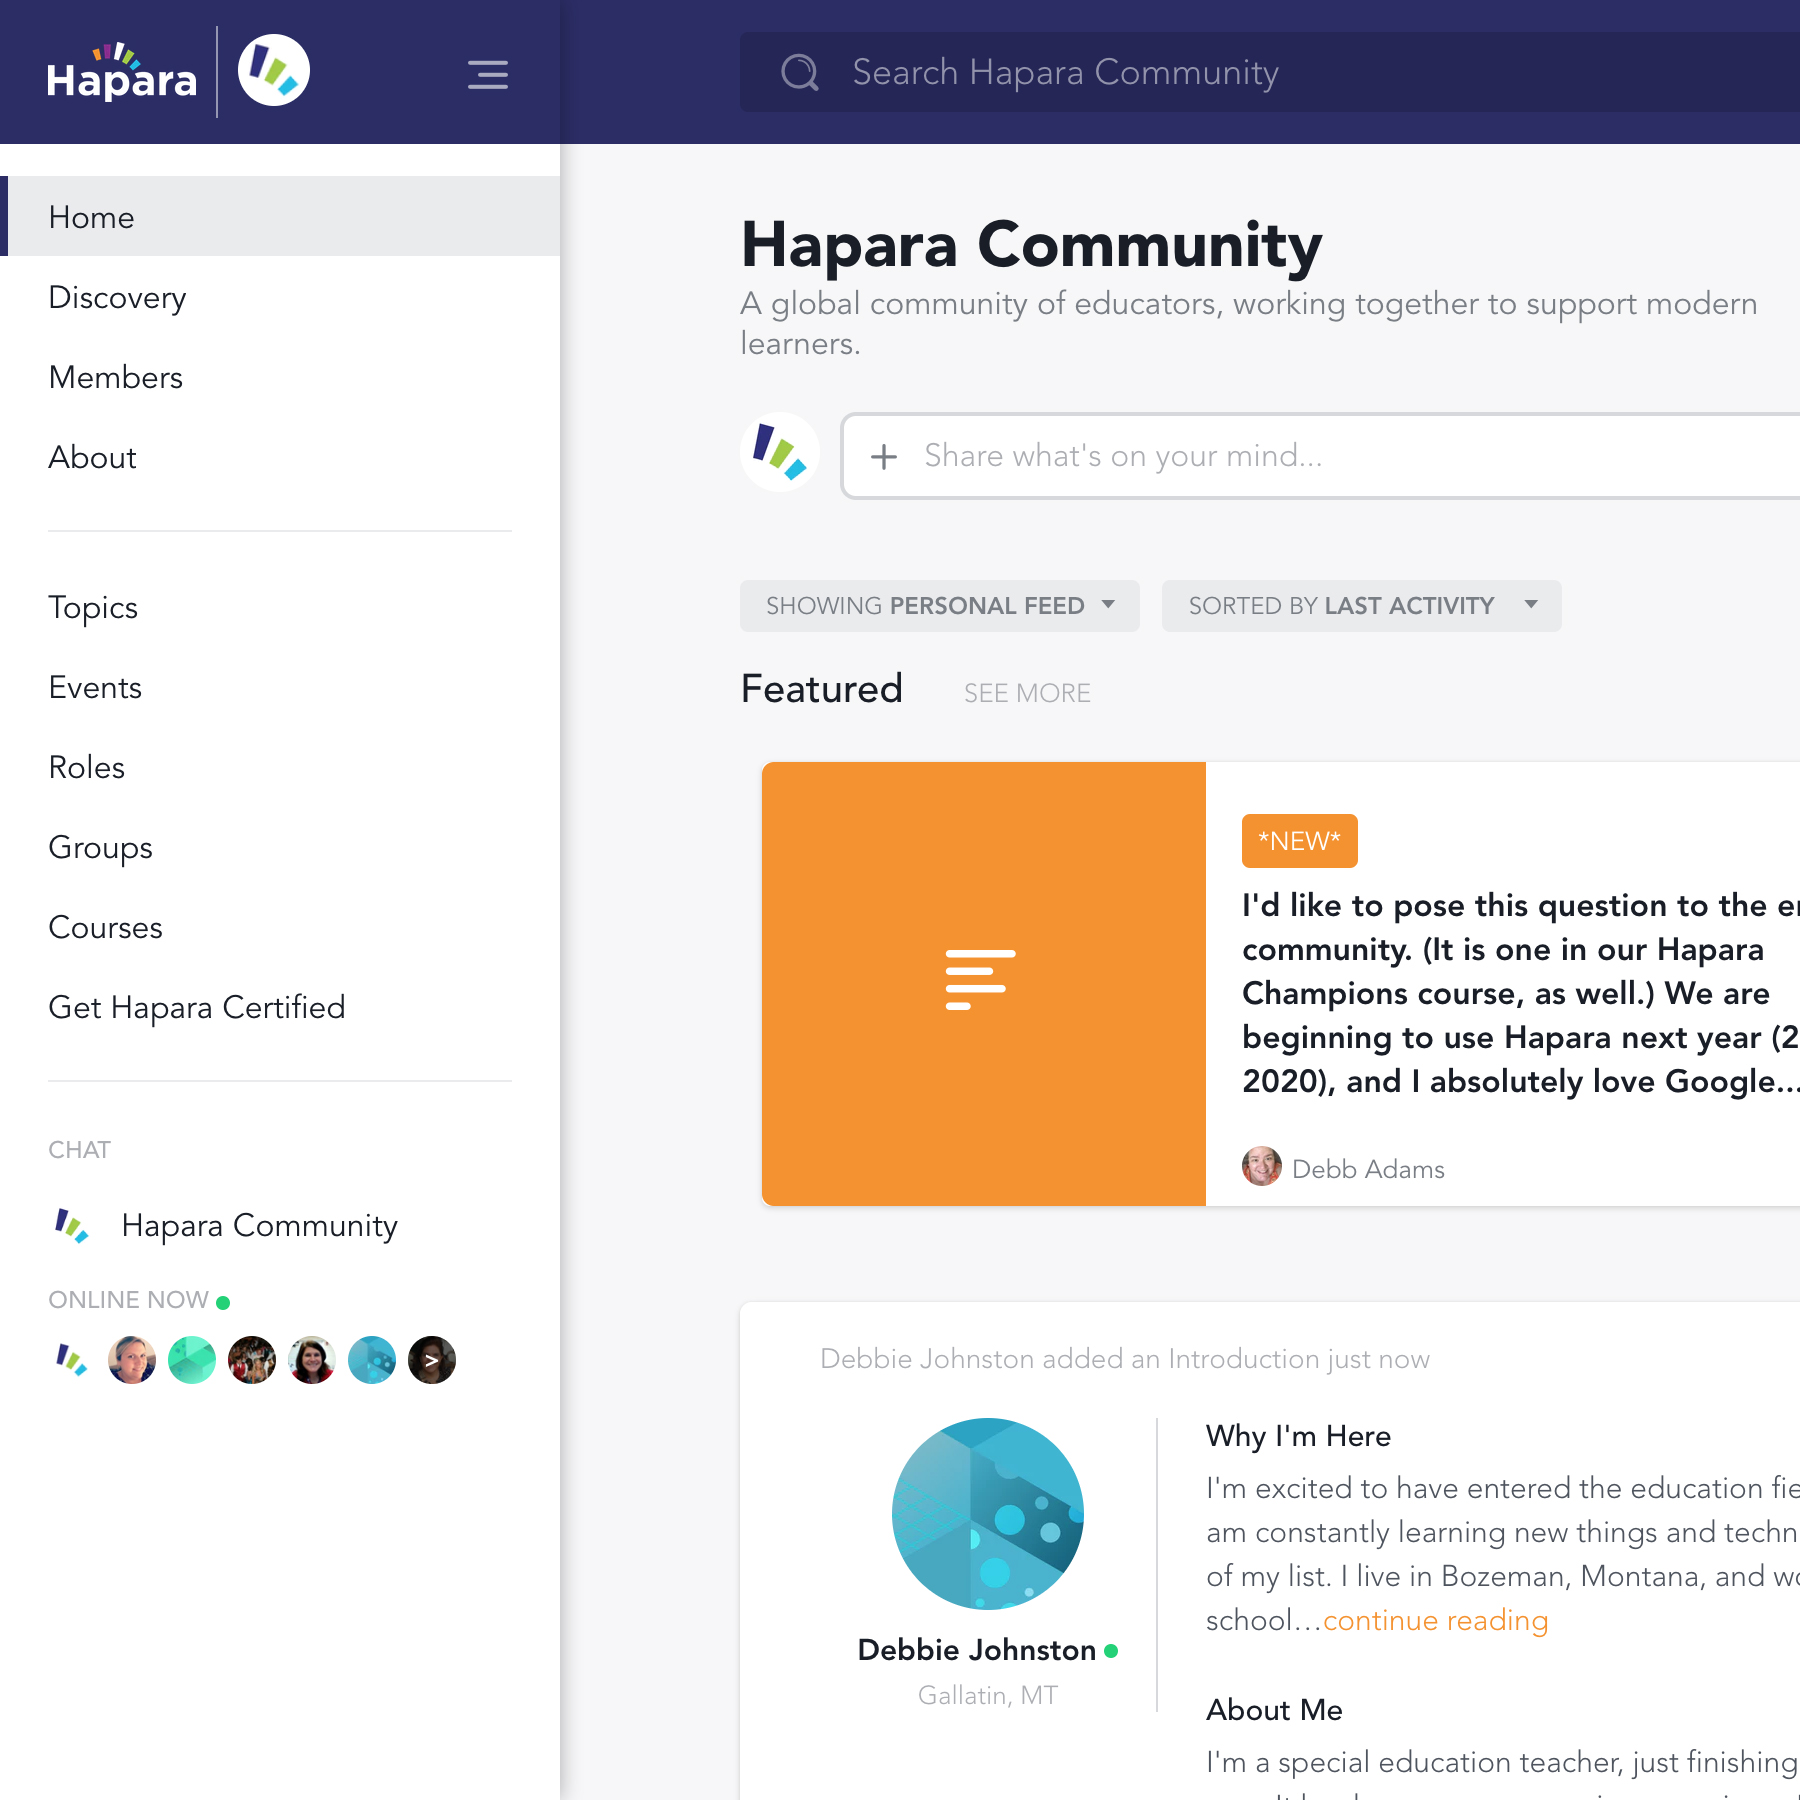Click continue reading link

tap(1436, 1620)
